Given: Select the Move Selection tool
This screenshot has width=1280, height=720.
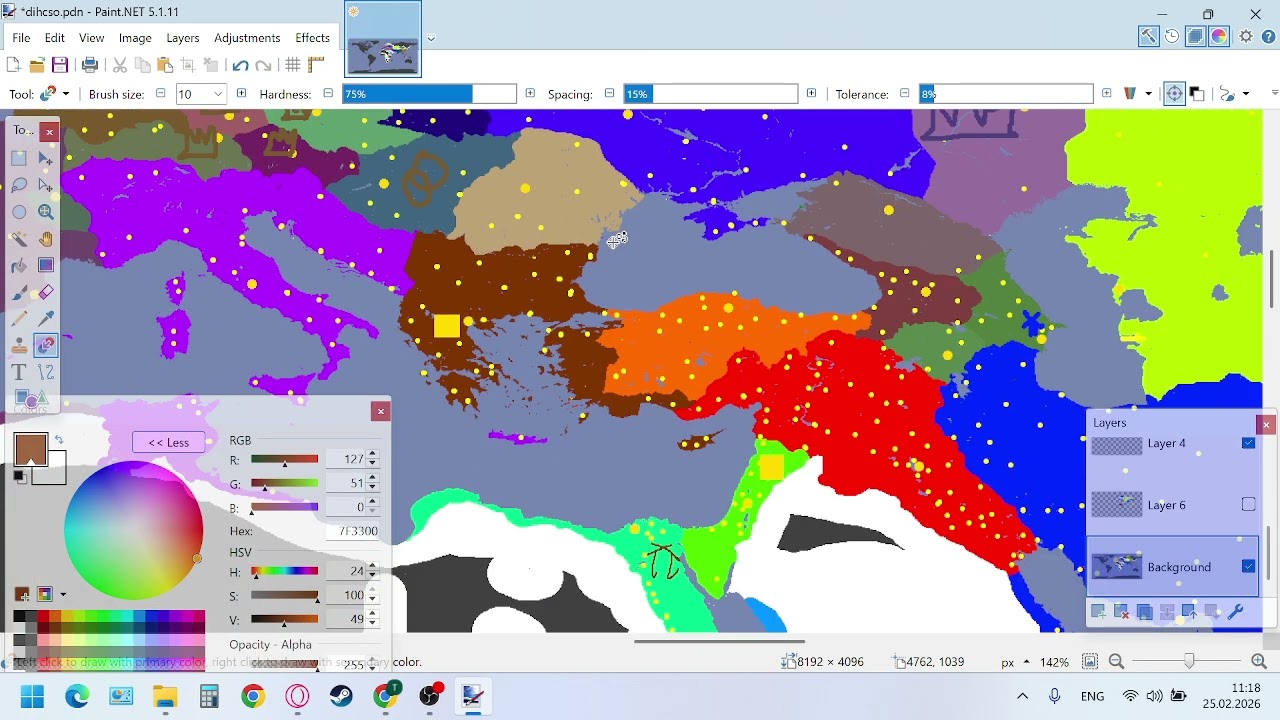Looking at the screenshot, I should tap(46, 185).
